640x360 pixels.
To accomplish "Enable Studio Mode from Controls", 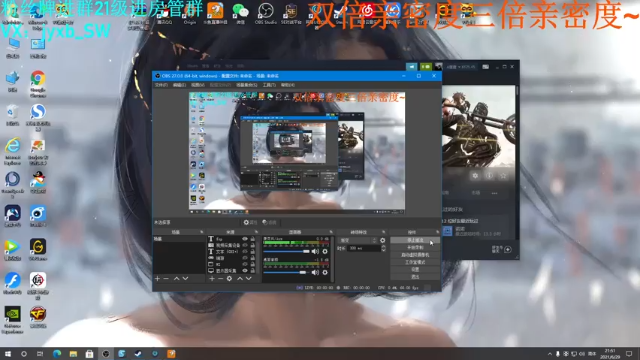I will point(415,262).
